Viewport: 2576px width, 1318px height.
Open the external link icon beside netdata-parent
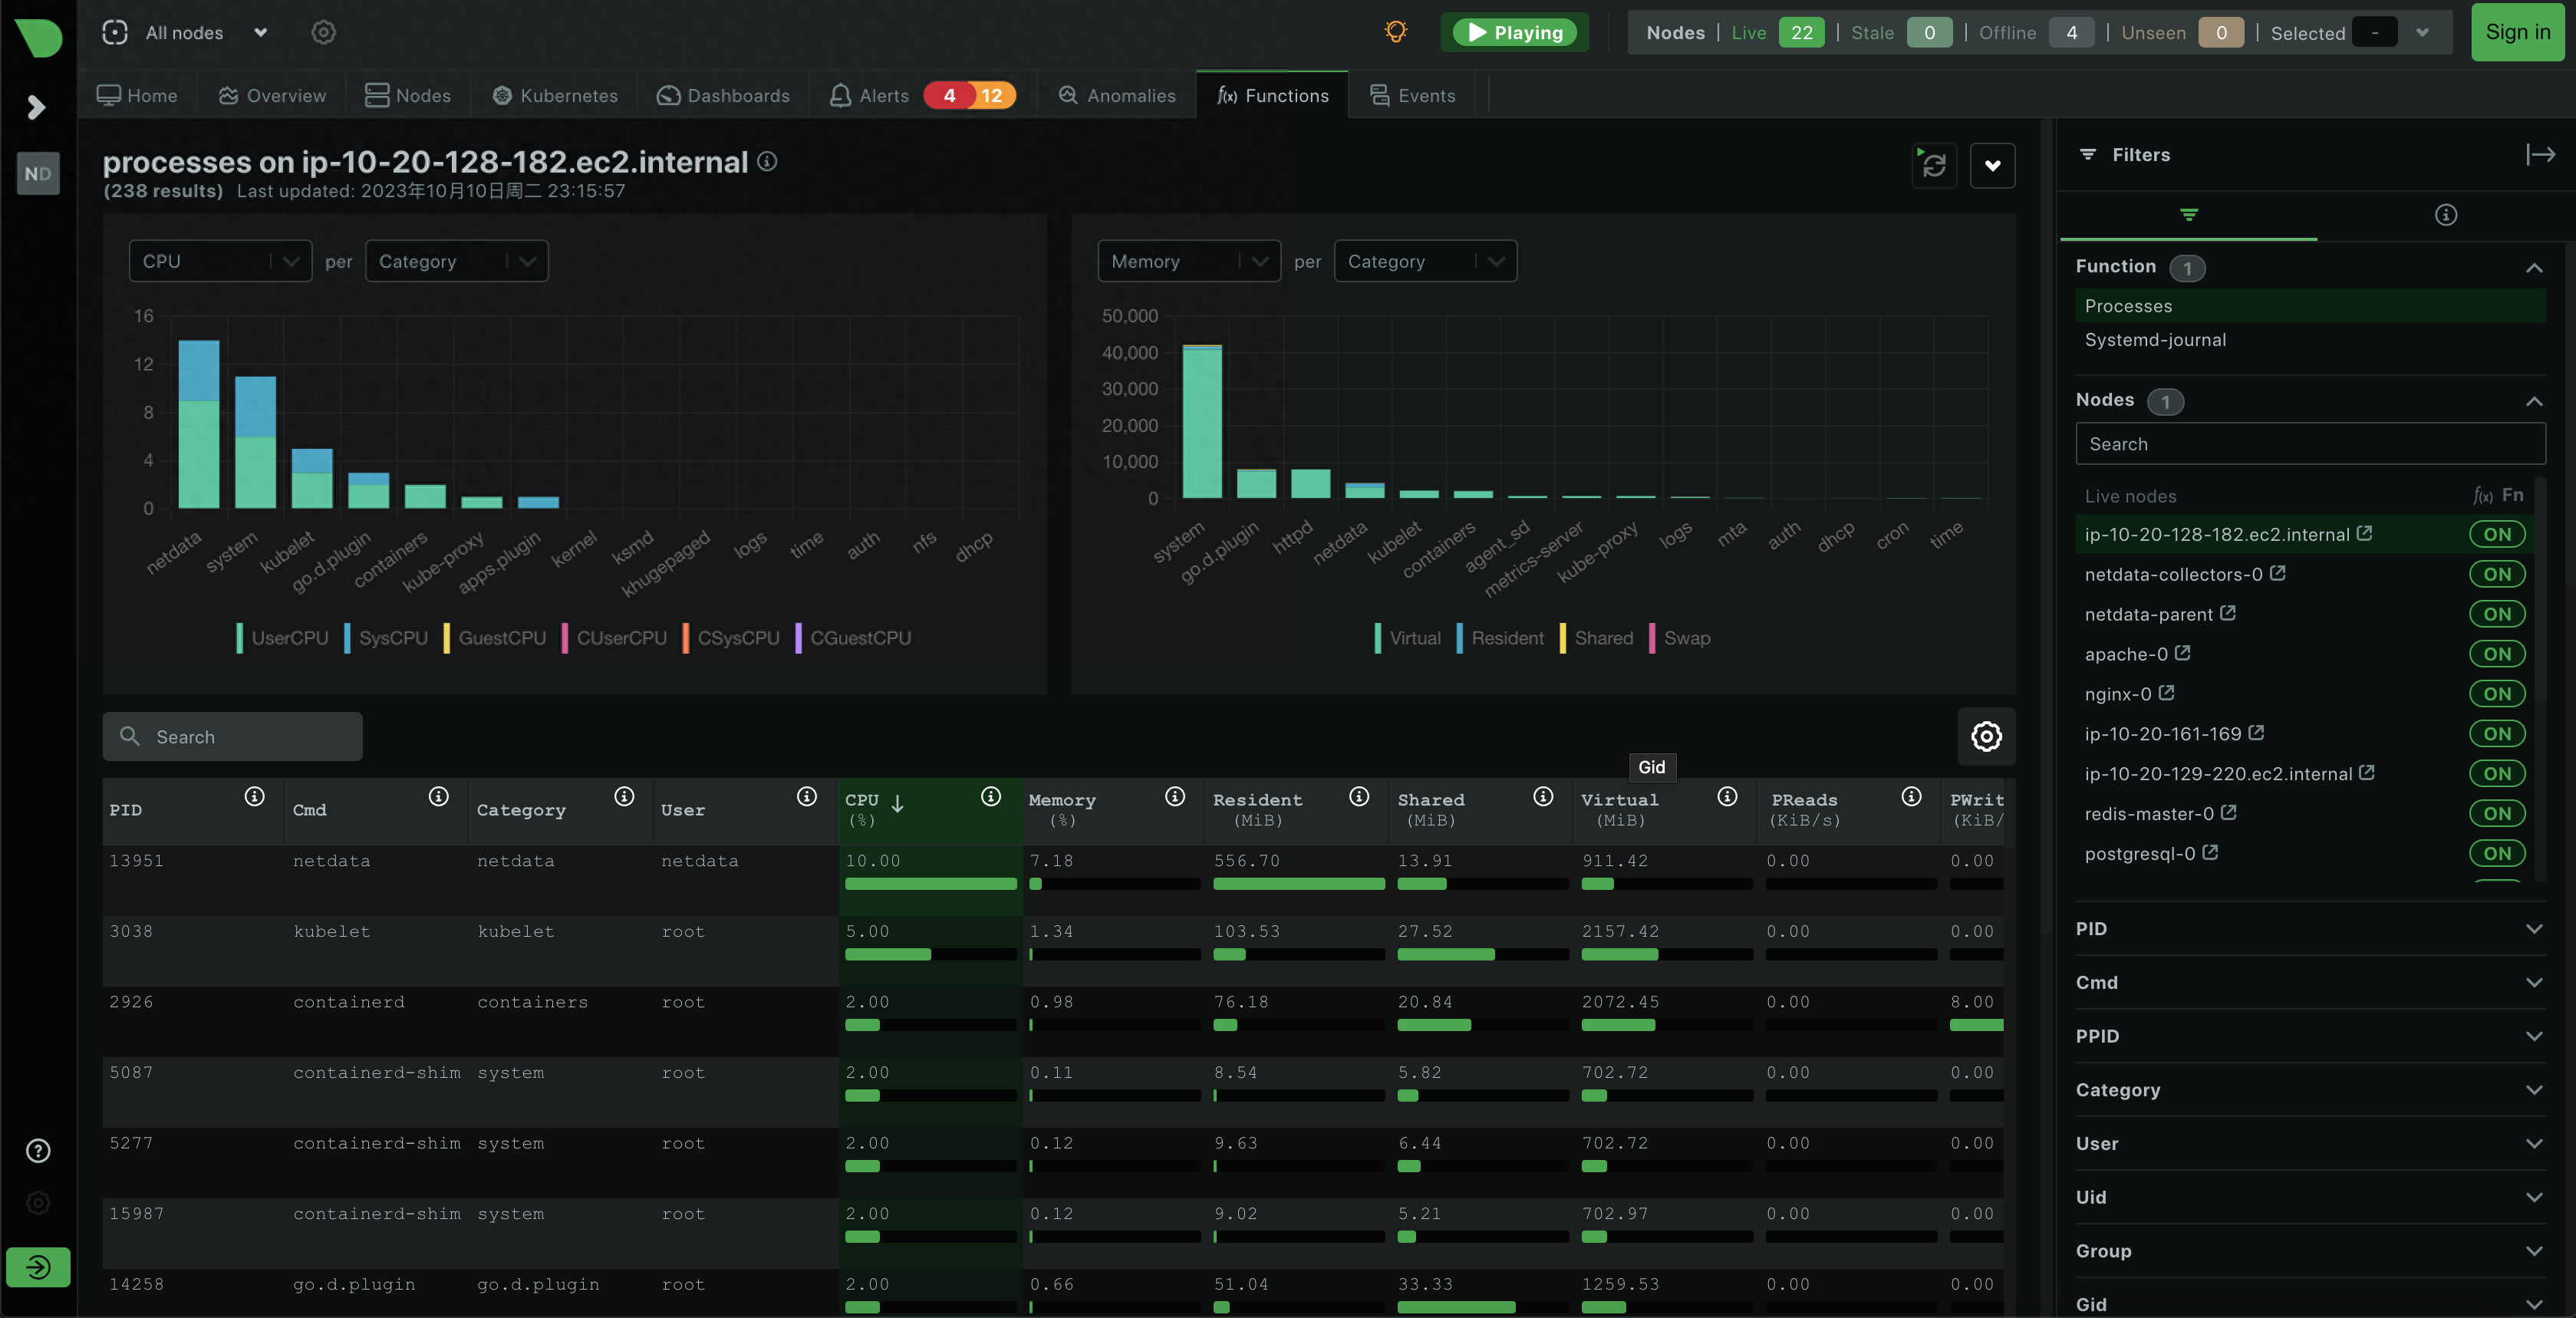2228,613
